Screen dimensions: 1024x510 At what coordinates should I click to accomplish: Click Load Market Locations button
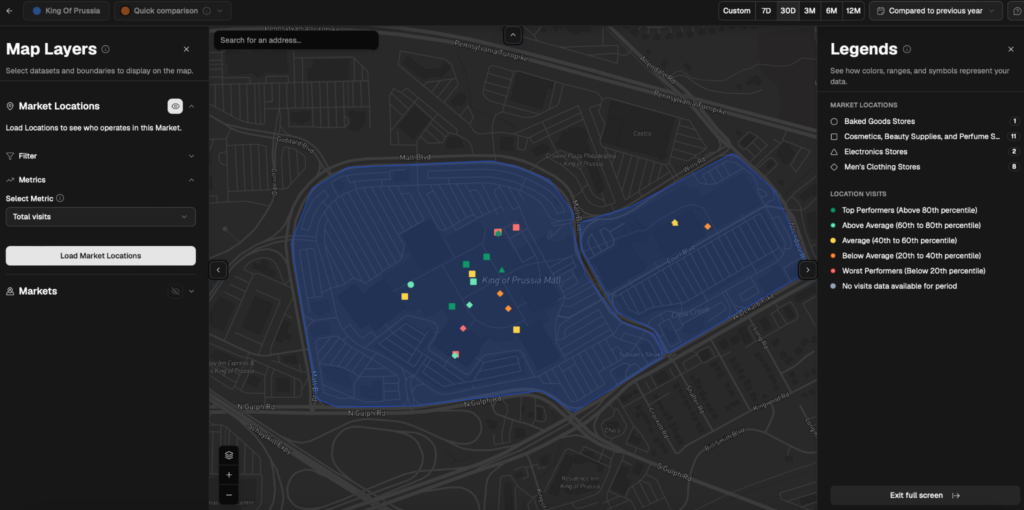click(101, 256)
